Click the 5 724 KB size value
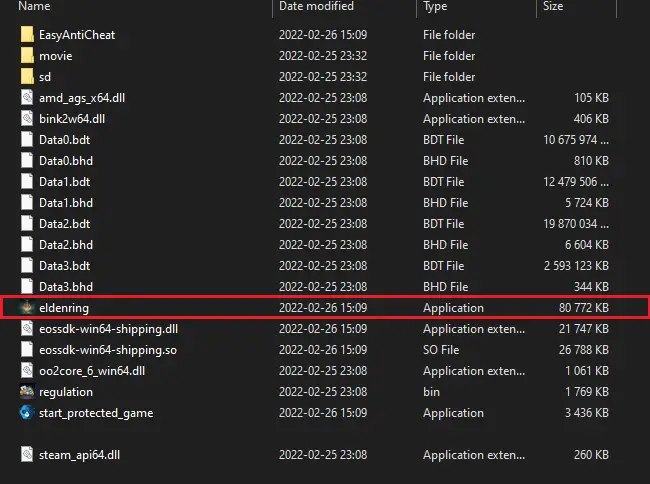650x484 pixels. click(587, 203)
